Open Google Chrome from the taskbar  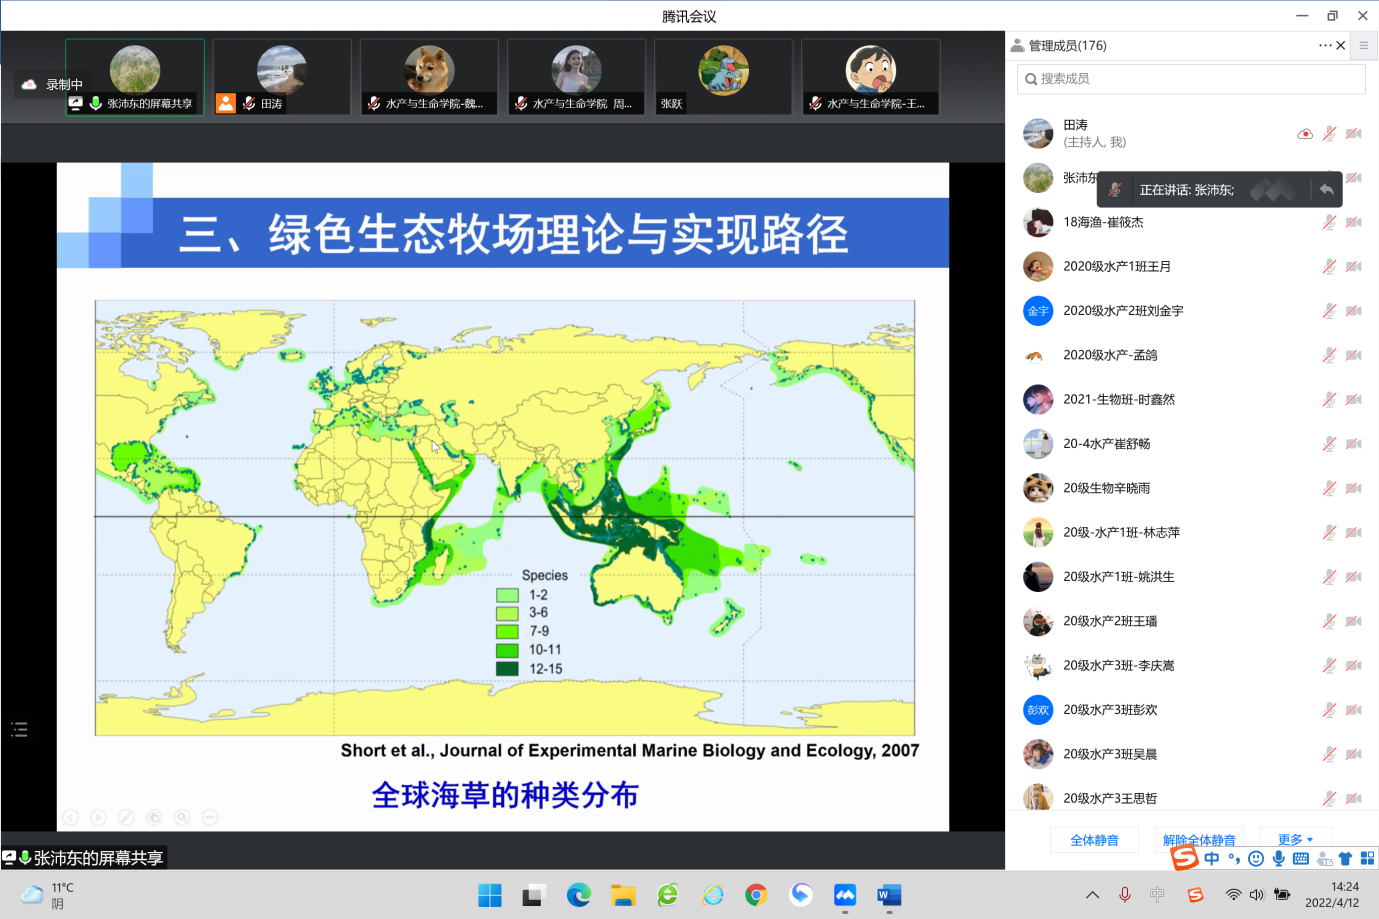pyautogui.click(x=756, y=895)
